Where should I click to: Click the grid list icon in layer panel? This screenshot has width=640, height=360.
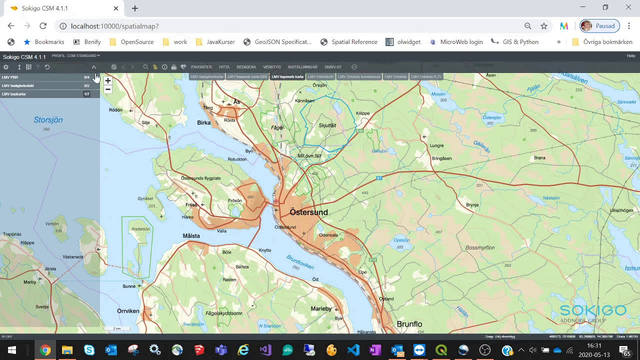click(x=29, y=67)
